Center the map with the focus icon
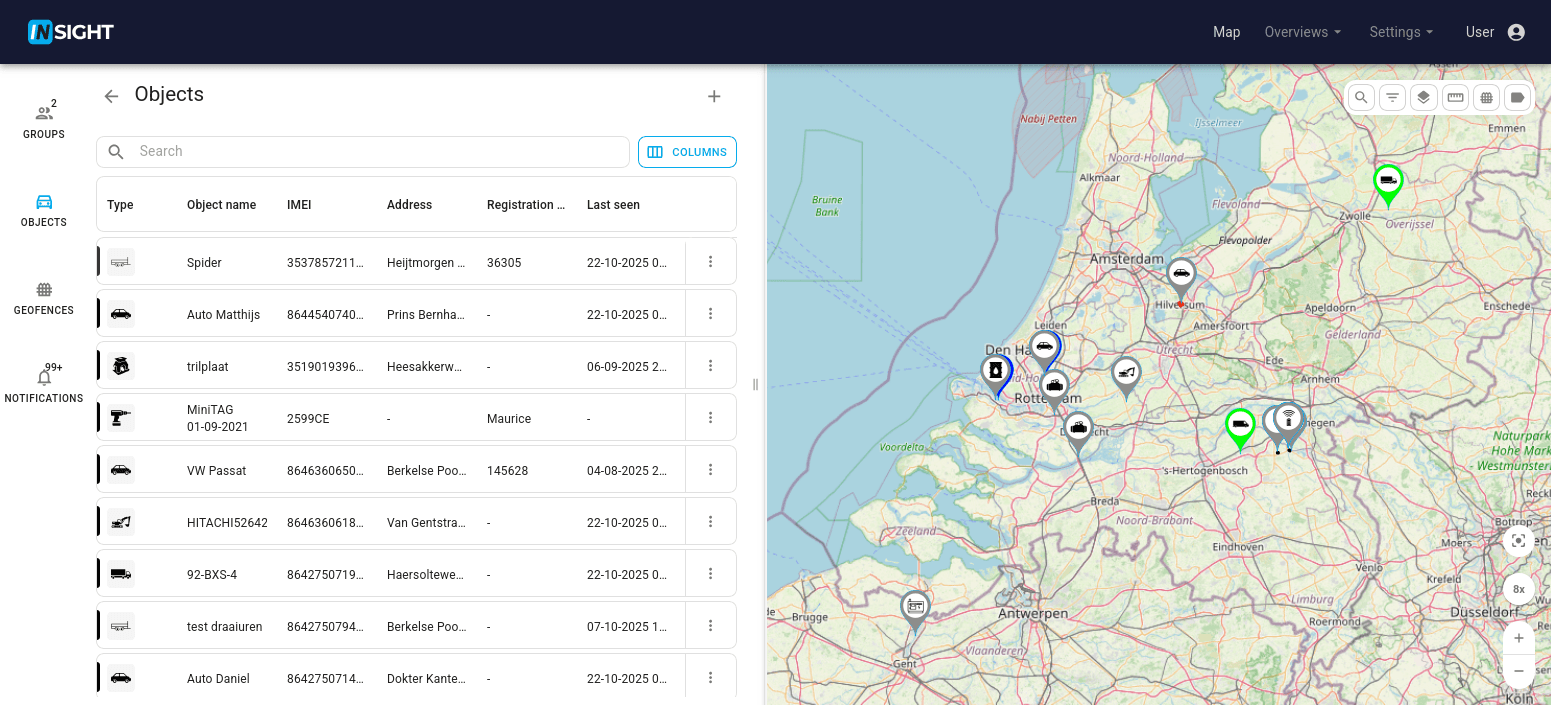 click(x=1518, y=541)
